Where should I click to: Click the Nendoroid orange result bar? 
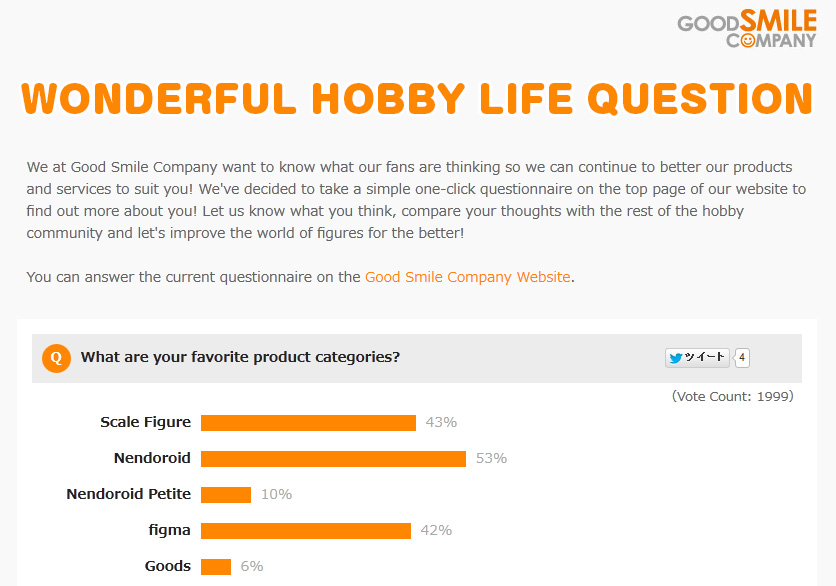333,459
